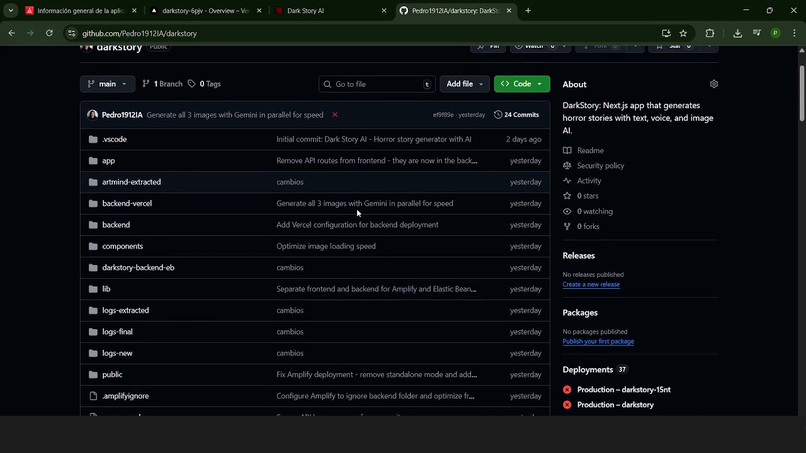View the 0 Tags link

(205, 84)
